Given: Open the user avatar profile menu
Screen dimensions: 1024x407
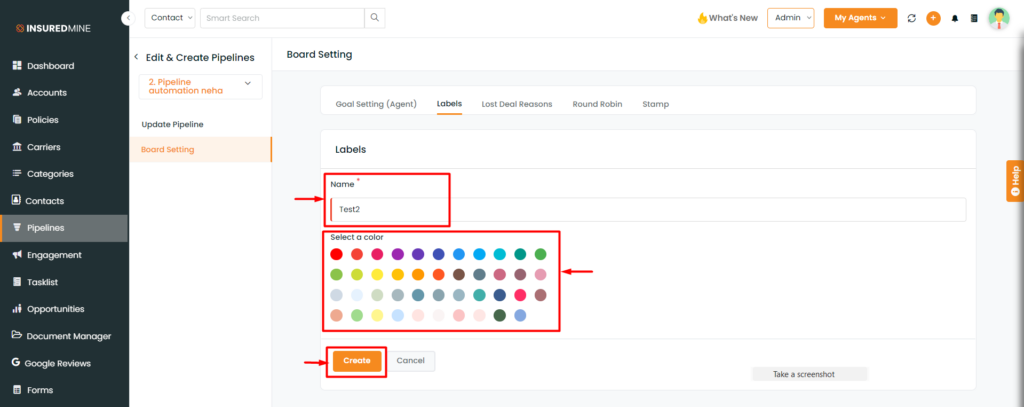Looking at the screenshot, I should [999, 18].
